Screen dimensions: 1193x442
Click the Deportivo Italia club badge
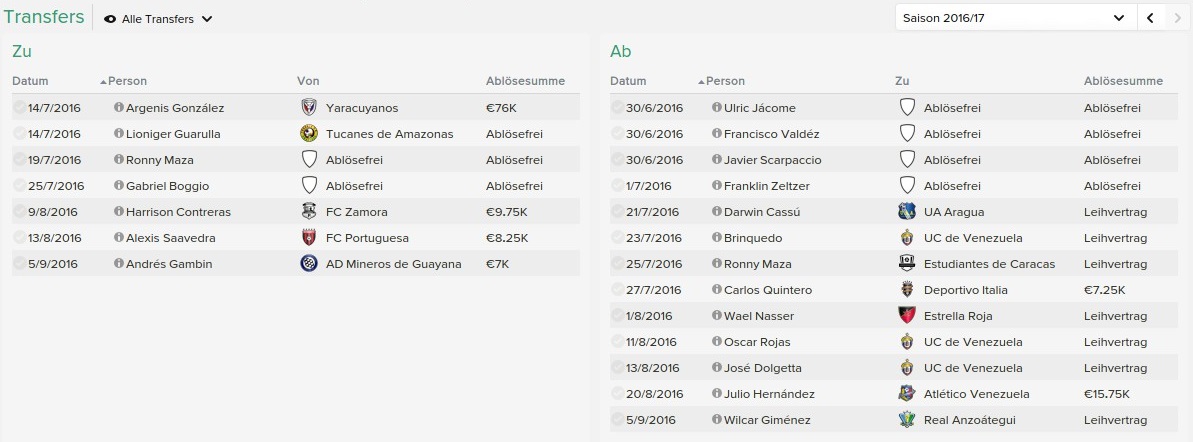point(907,290)
